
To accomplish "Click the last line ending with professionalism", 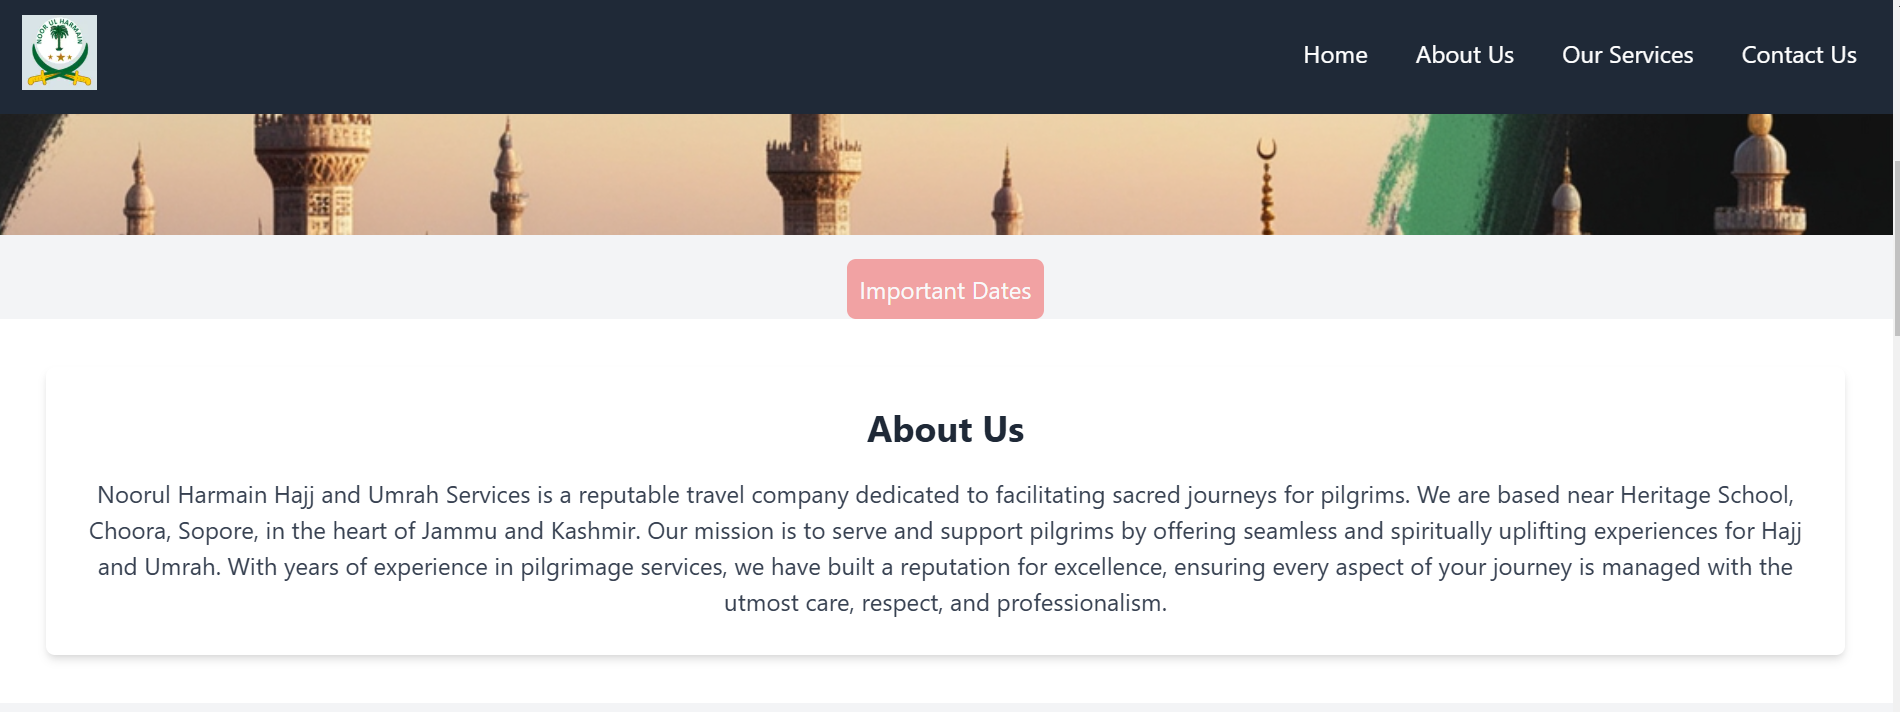I will (x=945, y=603).
